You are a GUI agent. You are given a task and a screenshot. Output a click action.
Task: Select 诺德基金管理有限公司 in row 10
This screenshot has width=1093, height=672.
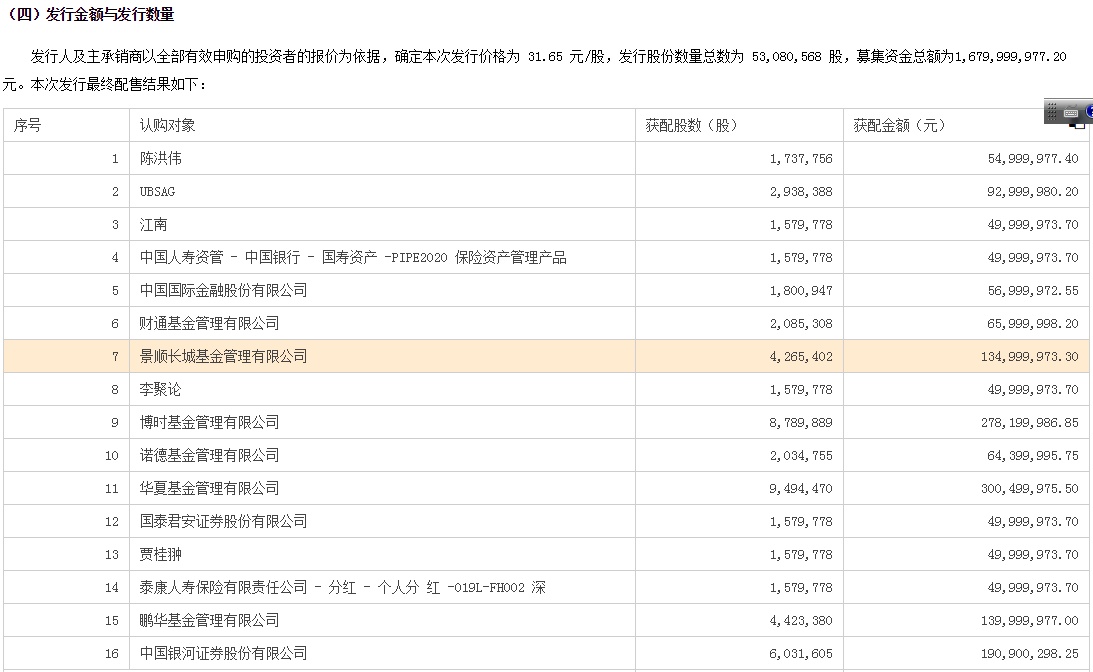click(209, 455)
